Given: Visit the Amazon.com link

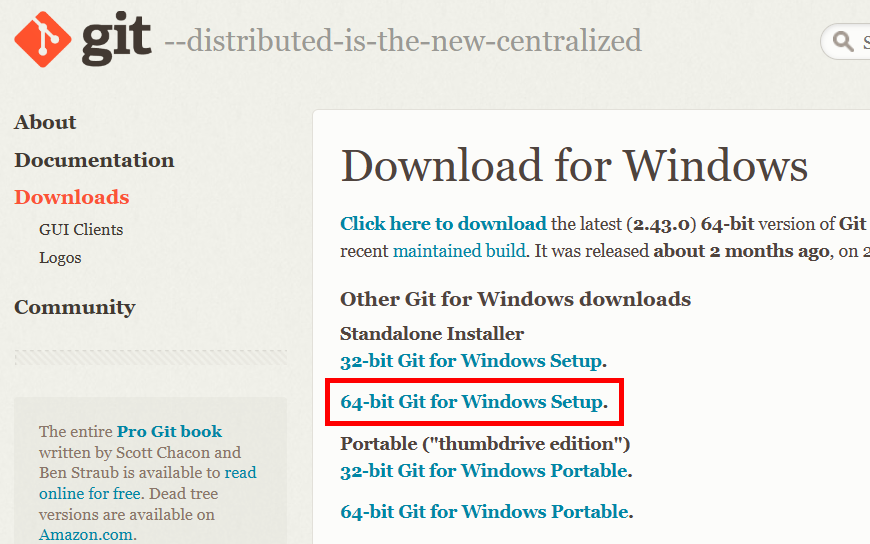Looking at the screenshot, I should click(85, 535).
